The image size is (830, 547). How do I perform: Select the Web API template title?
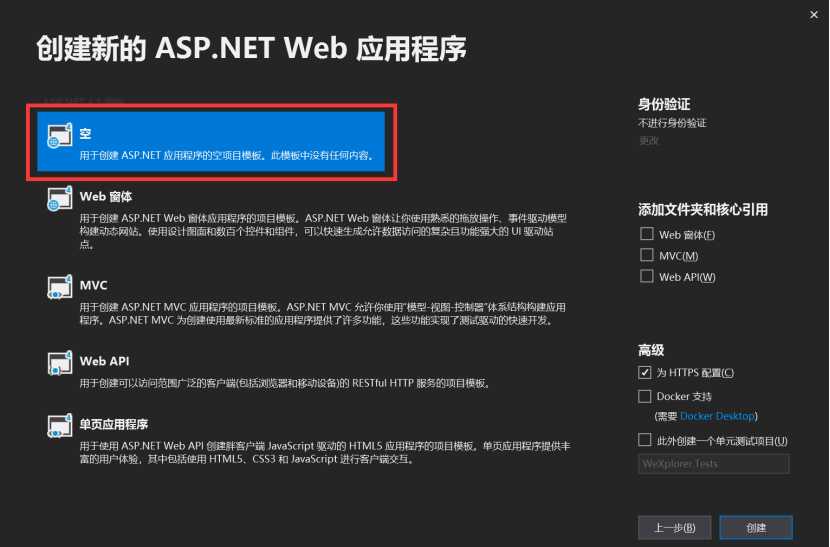[x=104, y=361]
